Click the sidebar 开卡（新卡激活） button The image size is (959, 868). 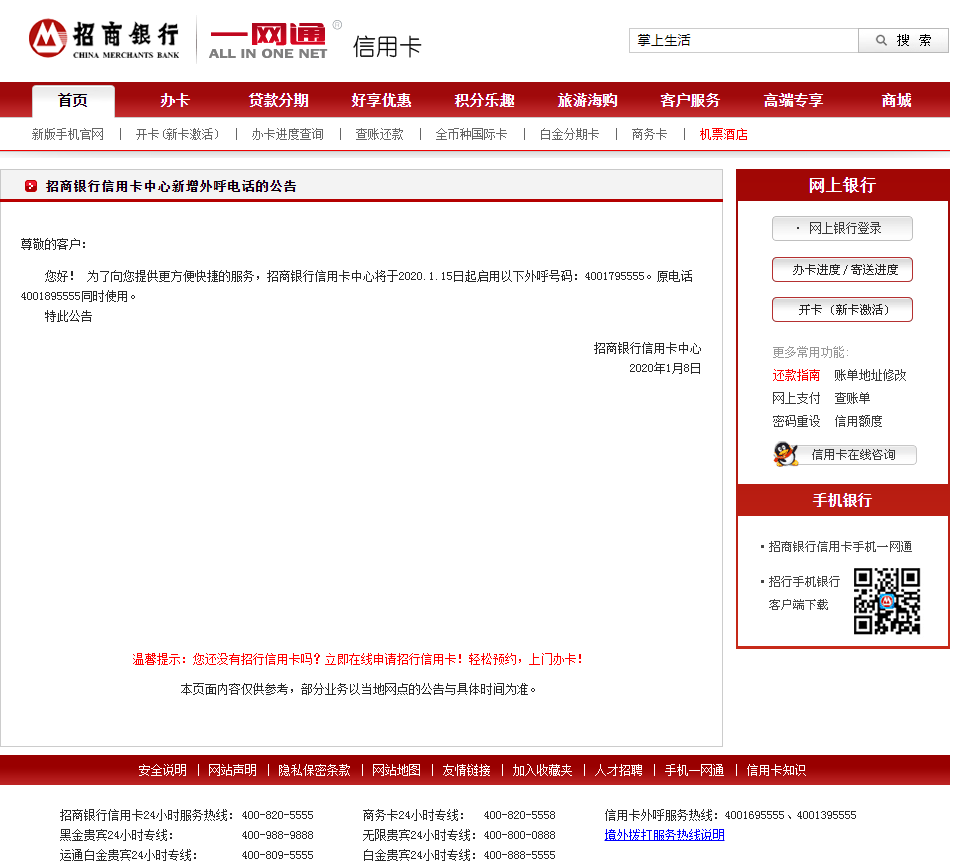pos(842,310)
